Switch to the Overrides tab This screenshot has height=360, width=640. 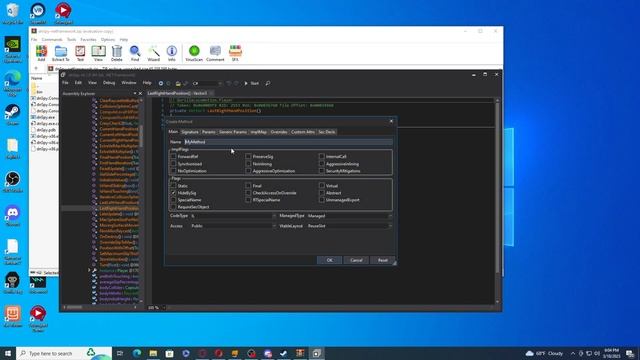point(279,132)
